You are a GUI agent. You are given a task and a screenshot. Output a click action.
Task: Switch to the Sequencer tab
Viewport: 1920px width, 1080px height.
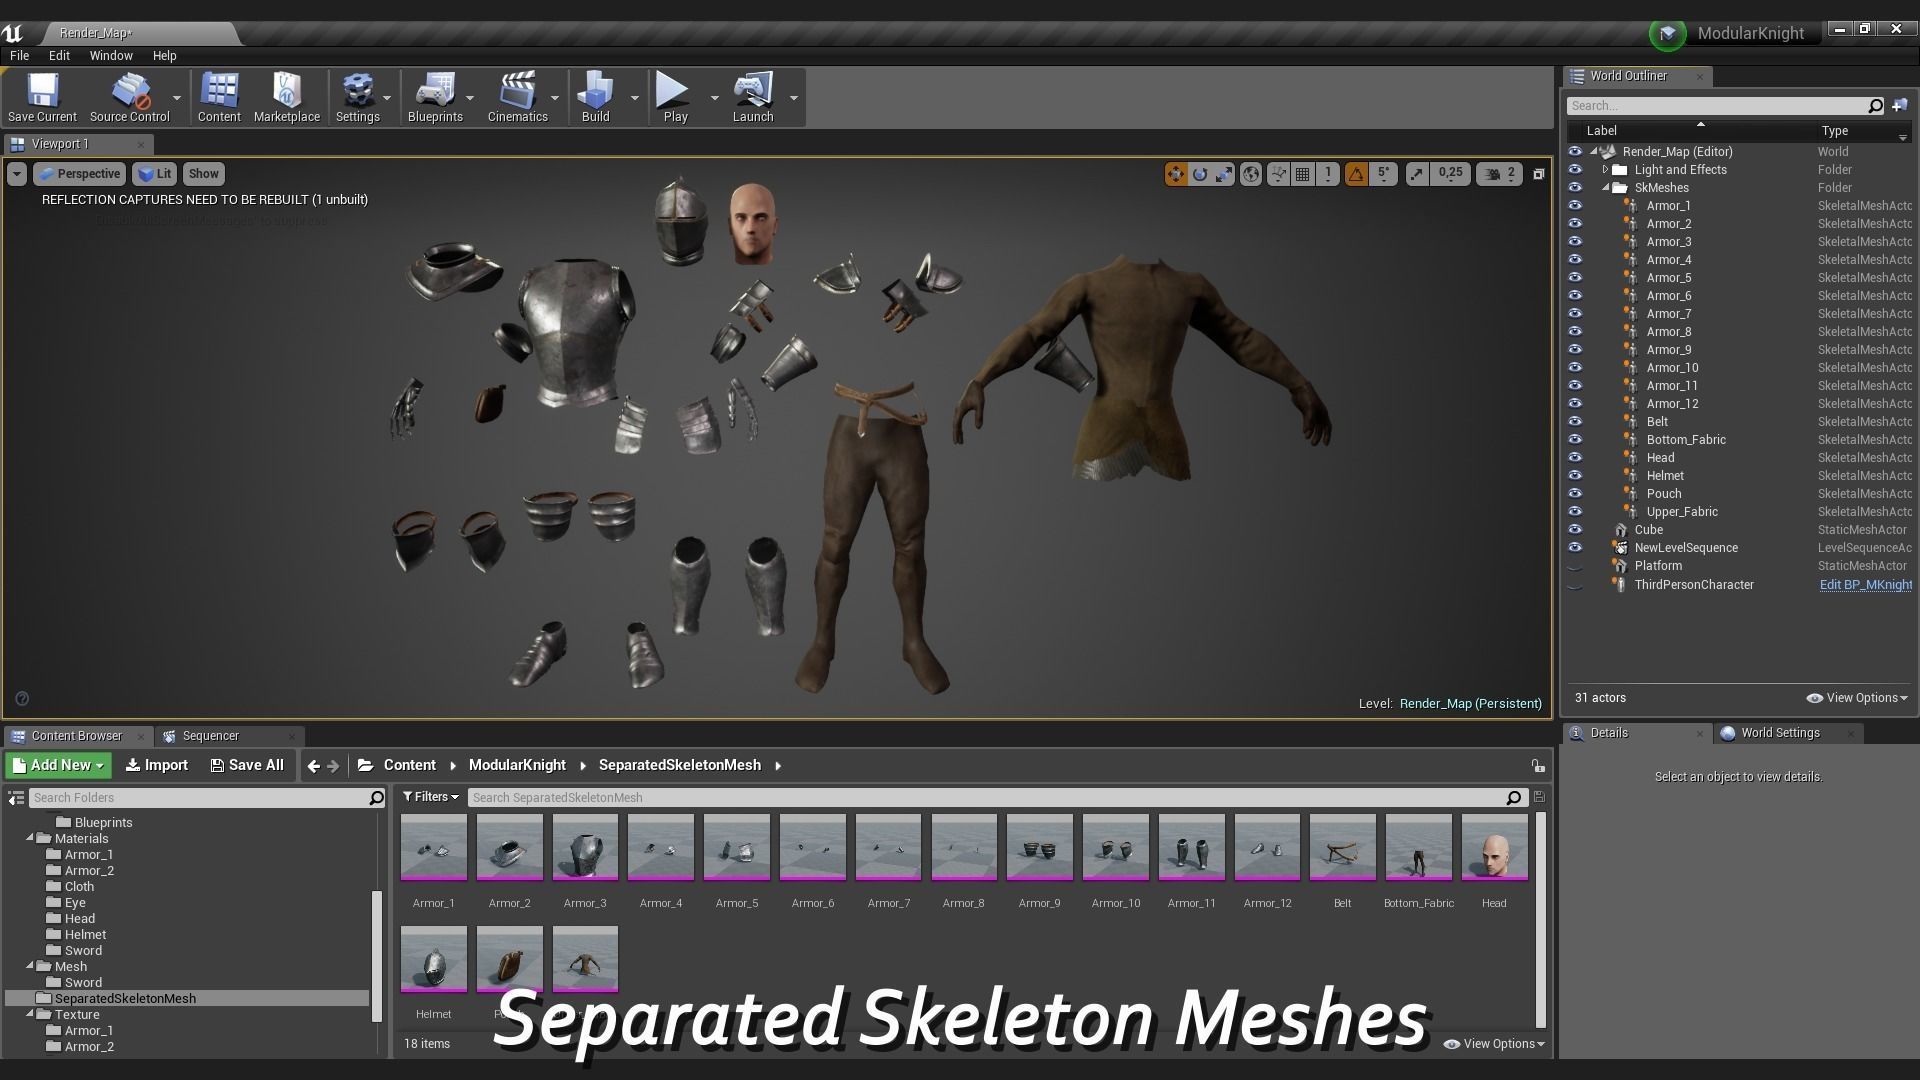pyautogui.click(x=210, y=736)
